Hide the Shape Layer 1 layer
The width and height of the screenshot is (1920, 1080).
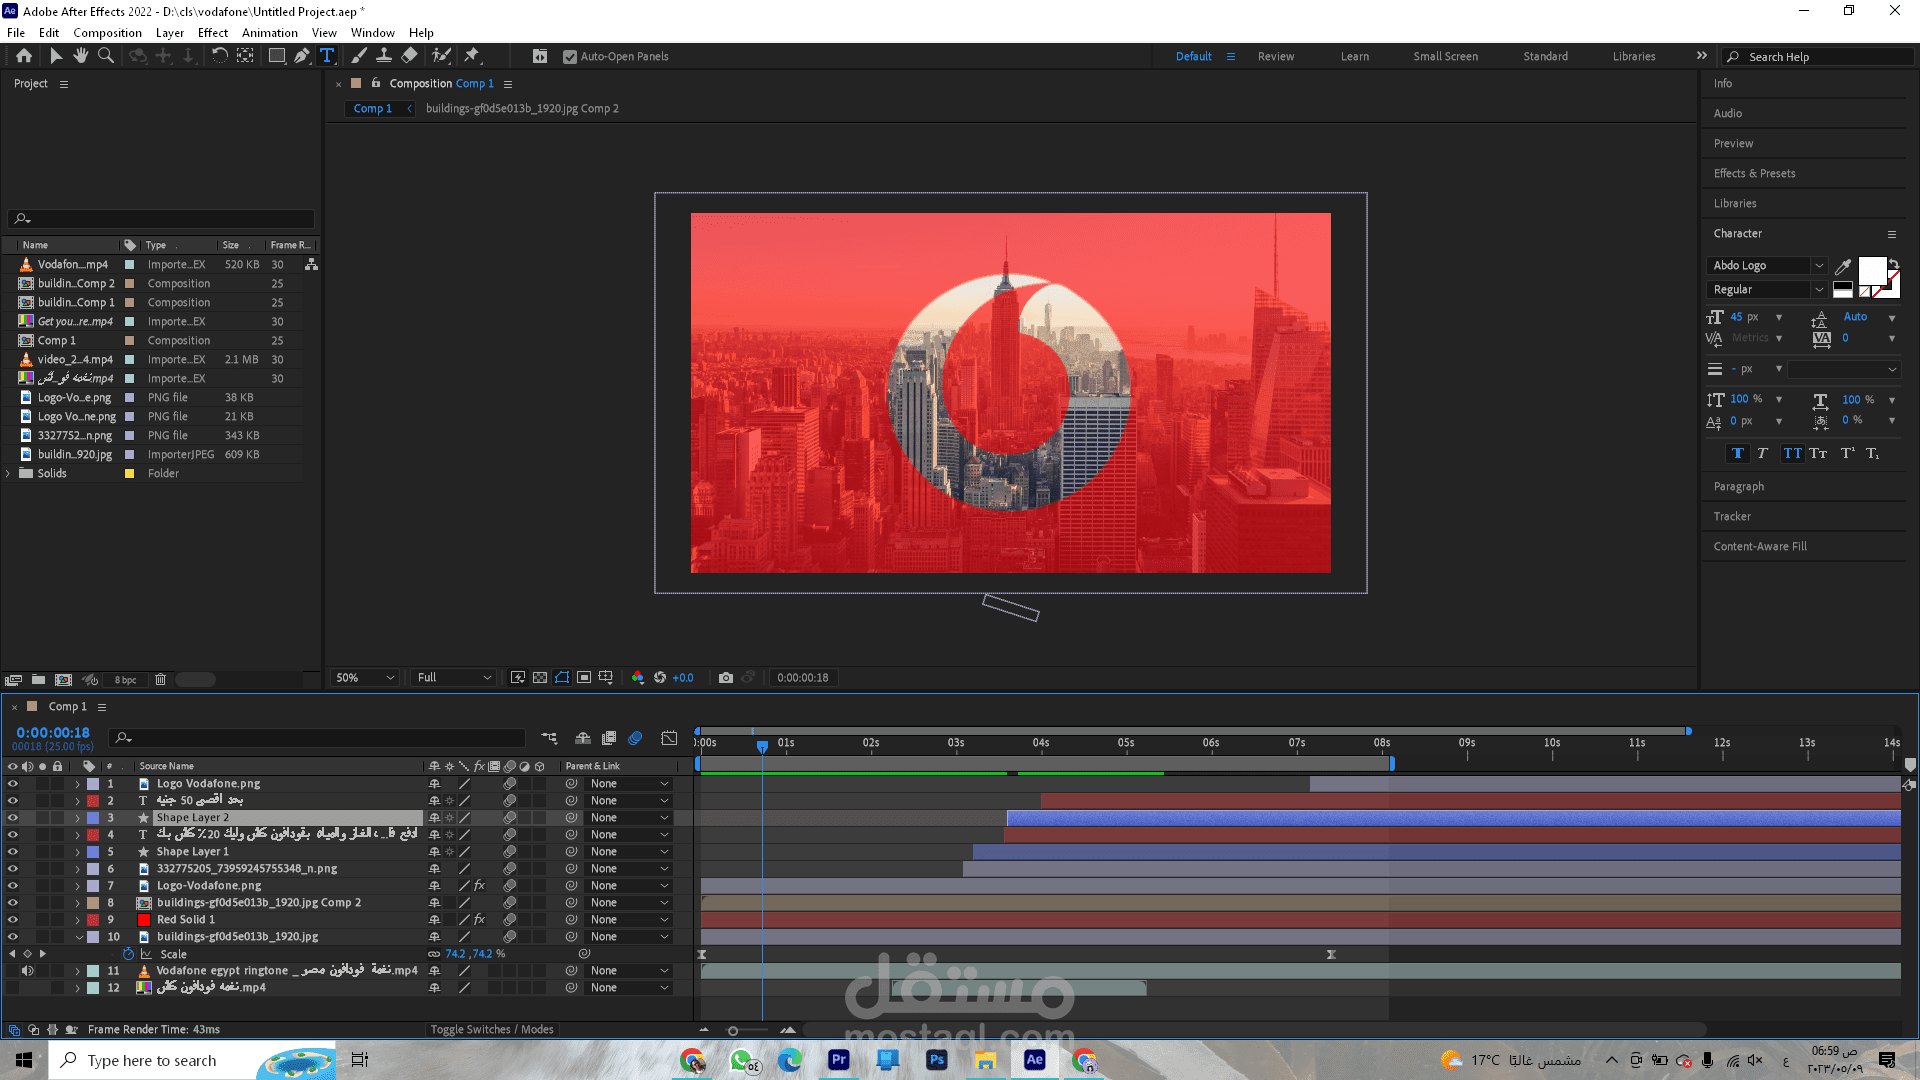pos(13,852)
